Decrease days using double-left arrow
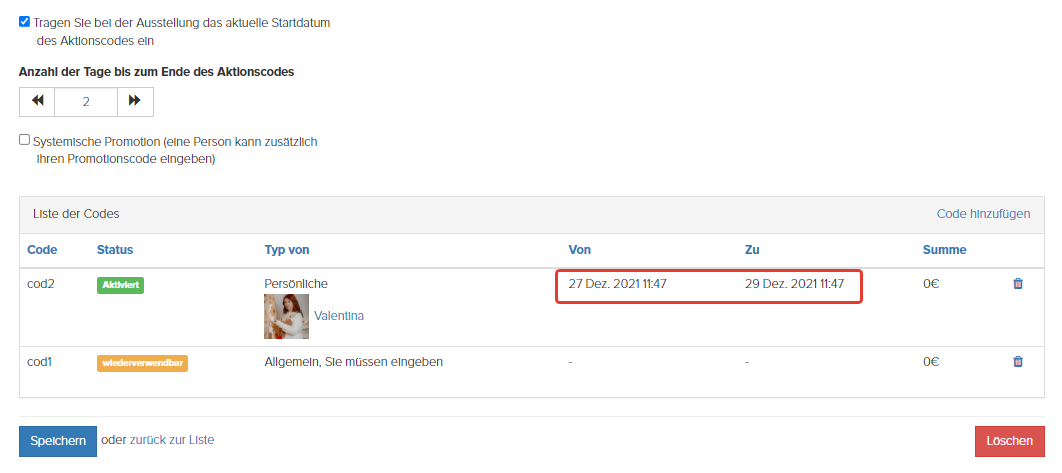1062x473 pixels. click(37, 102)
